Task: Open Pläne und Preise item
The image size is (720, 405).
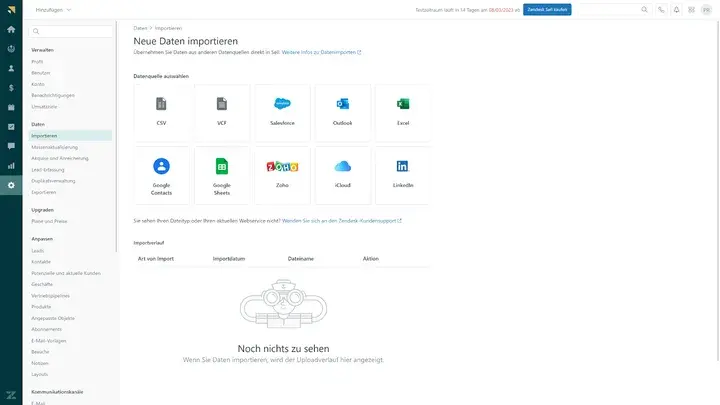Action: point(49,221)
